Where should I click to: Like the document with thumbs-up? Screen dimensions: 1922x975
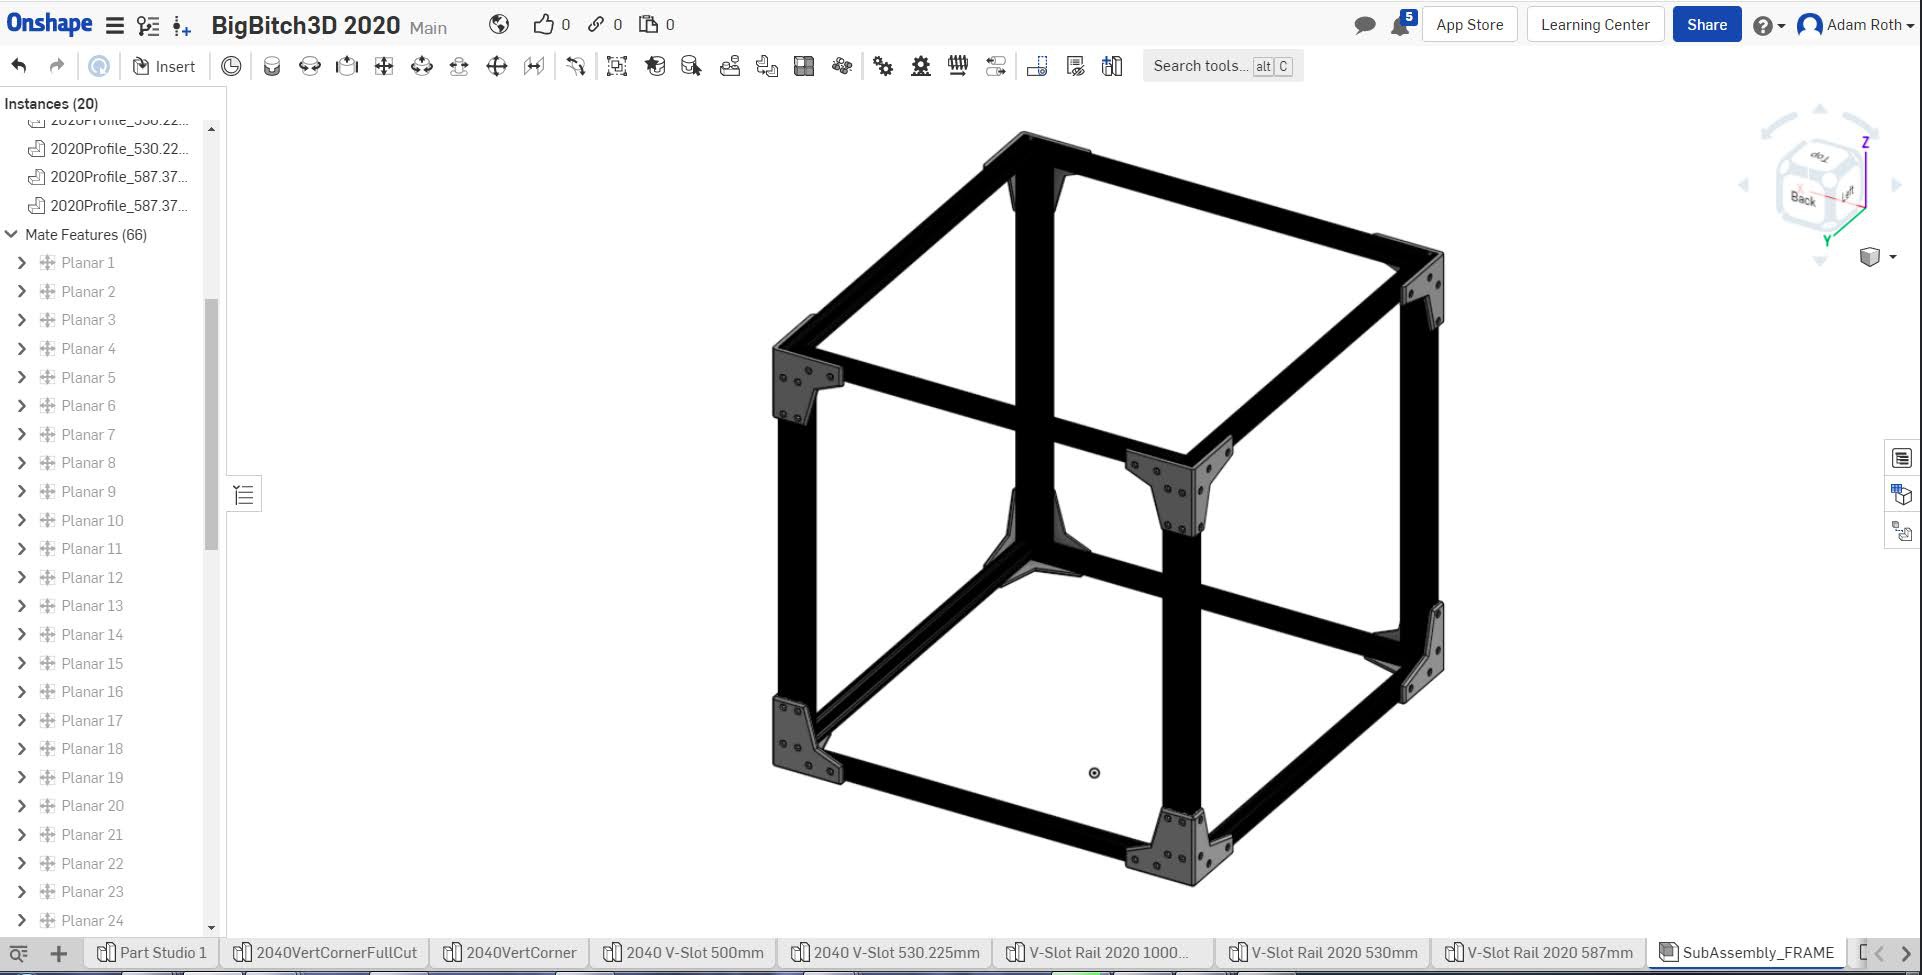(543, 24)
